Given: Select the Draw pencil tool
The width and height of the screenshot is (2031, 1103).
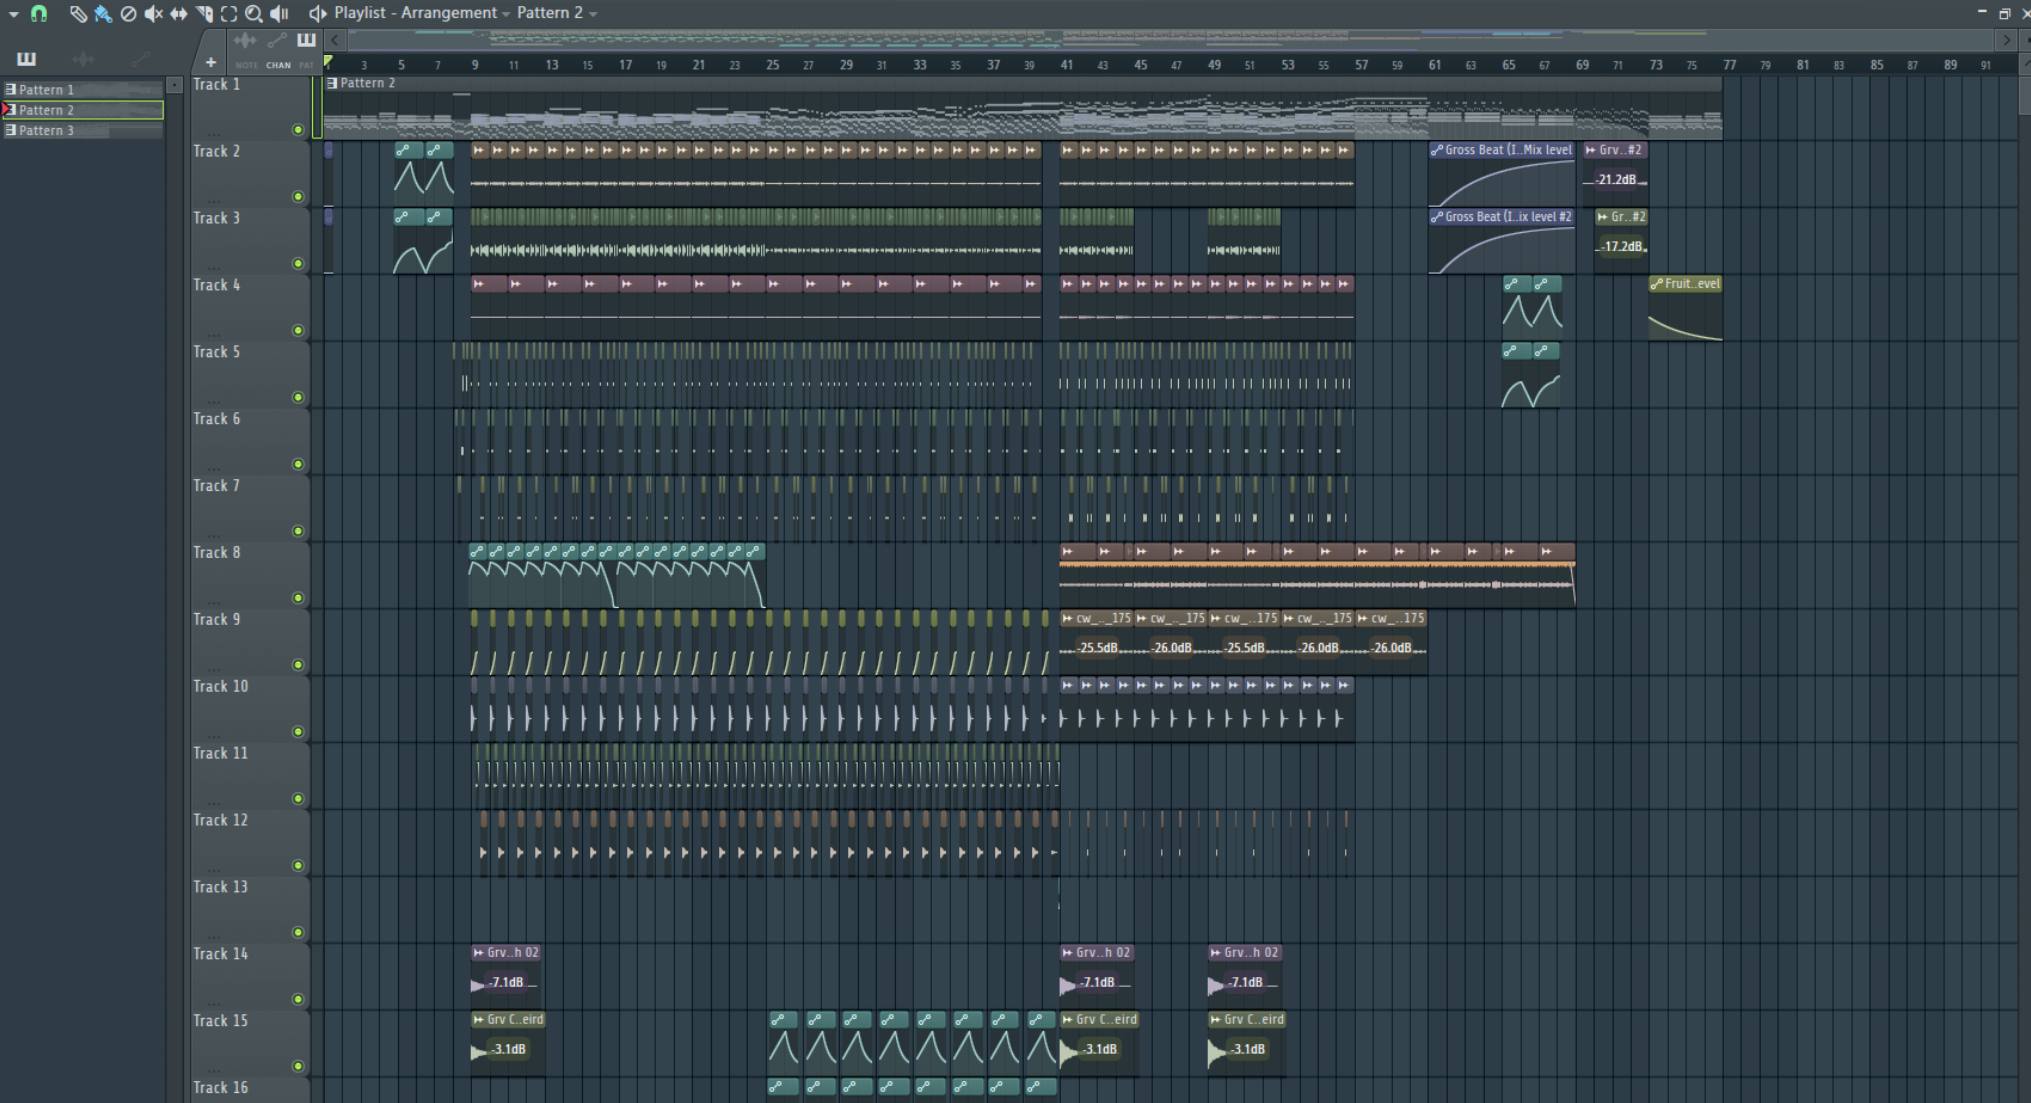Looking at the screenshot, I should pyautogui.click(x=77, y=13).
